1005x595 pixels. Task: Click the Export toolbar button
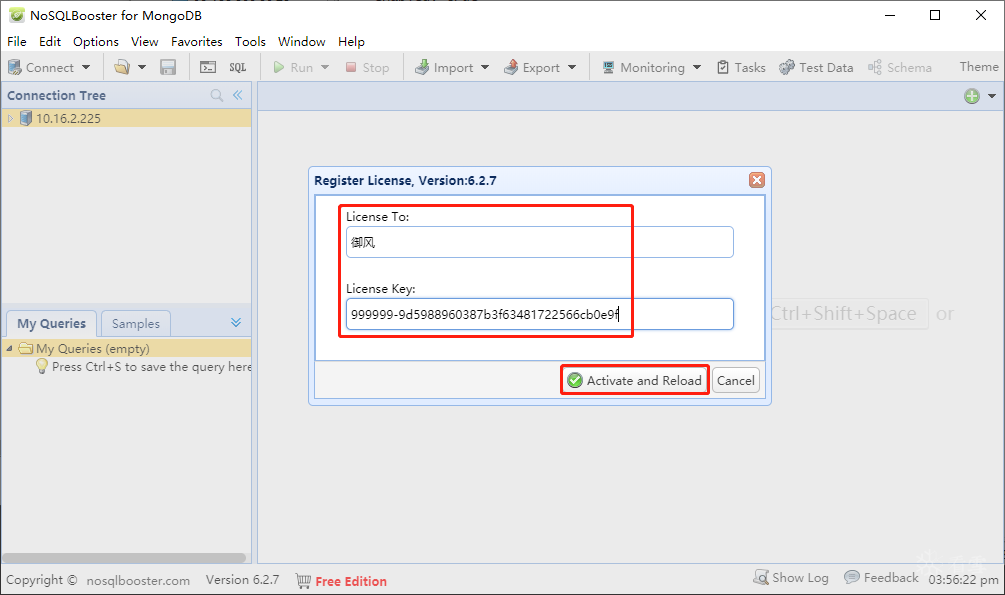(x=532, y=67)
